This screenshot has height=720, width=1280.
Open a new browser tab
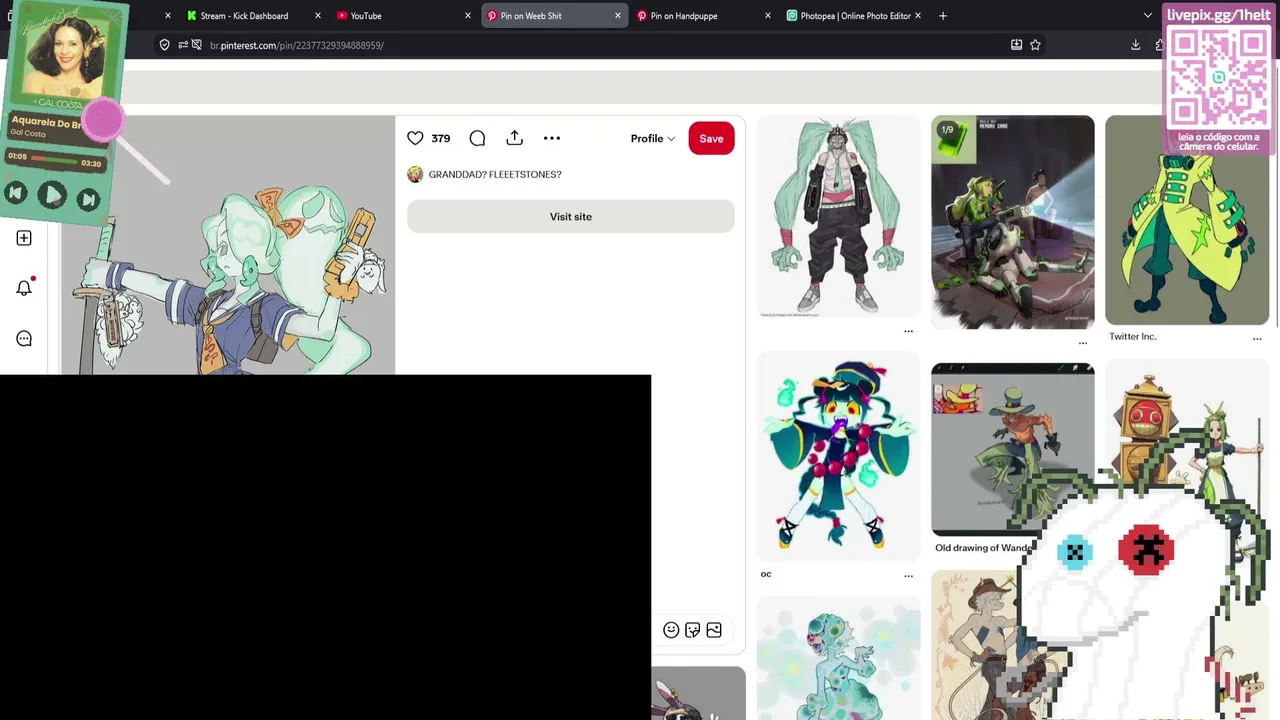pos(943,16)
